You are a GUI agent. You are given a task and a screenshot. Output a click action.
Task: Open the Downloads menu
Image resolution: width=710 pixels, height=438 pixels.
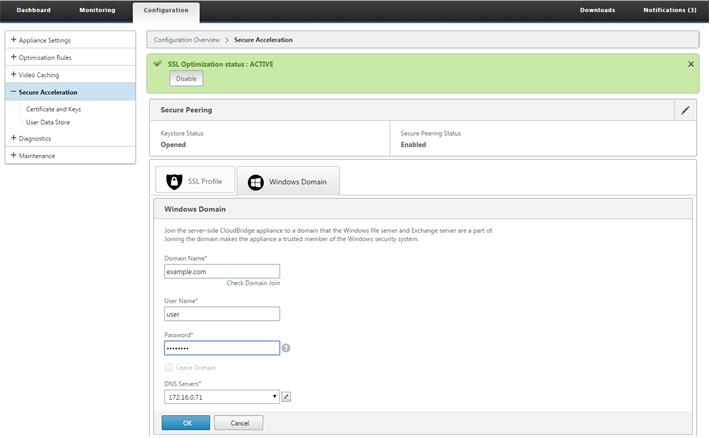click(x=597, y=10)
